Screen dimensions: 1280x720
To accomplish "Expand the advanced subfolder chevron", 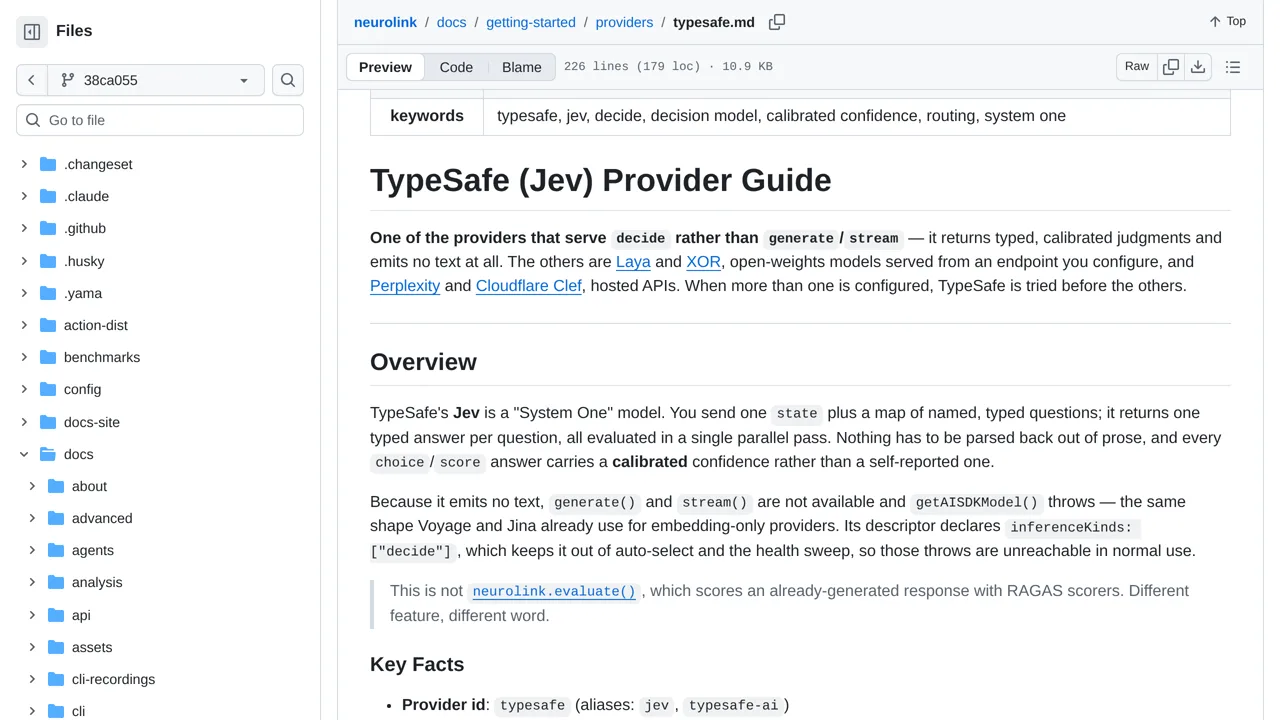I will 32,518.
